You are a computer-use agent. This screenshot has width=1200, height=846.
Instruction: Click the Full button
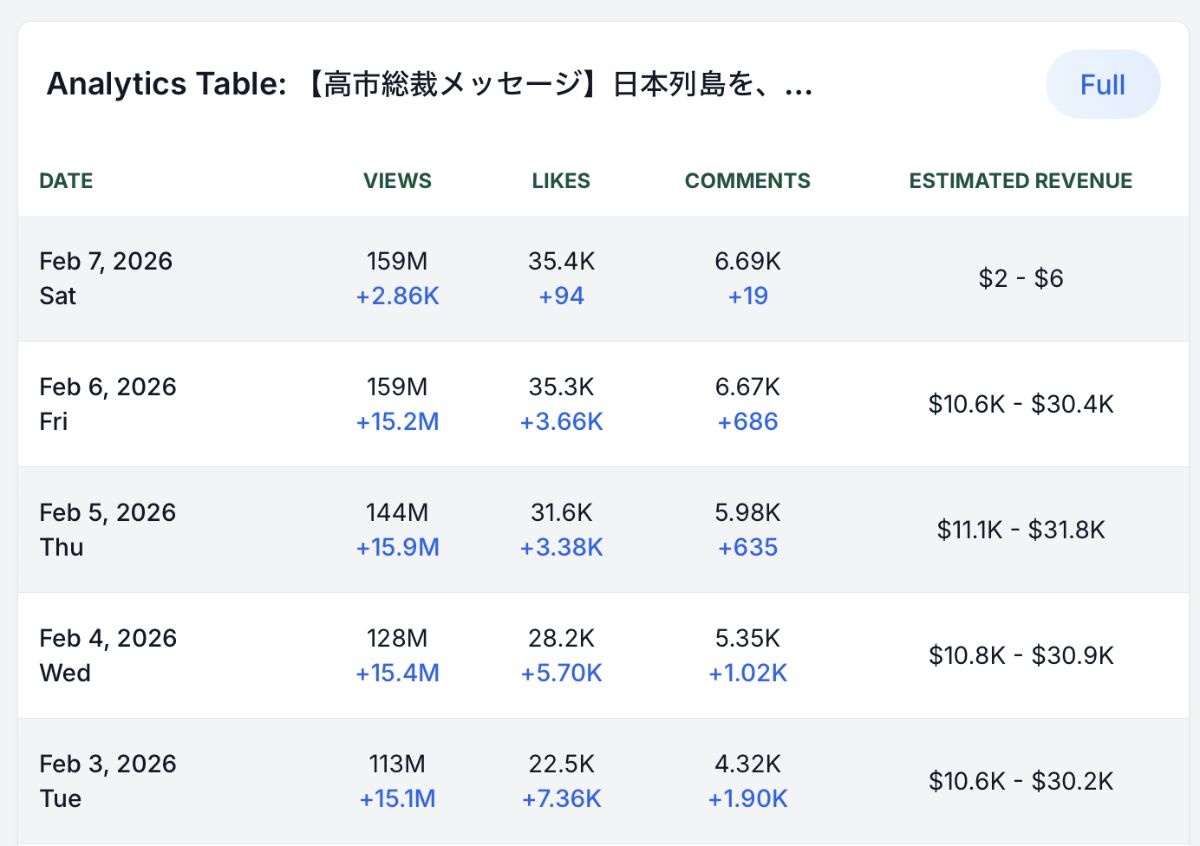[1102, 85]
